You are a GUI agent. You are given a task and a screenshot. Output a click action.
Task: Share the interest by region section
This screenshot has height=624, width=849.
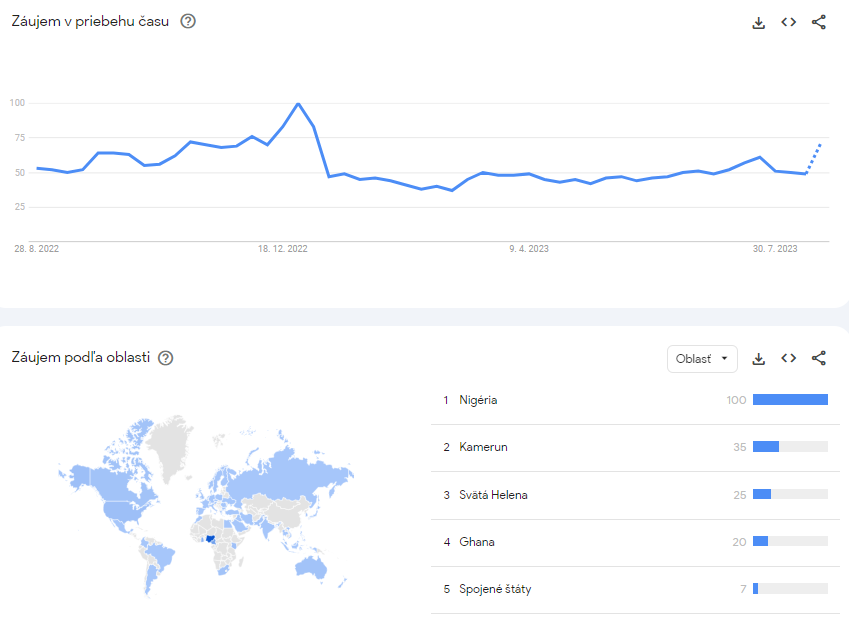(819, 358)
